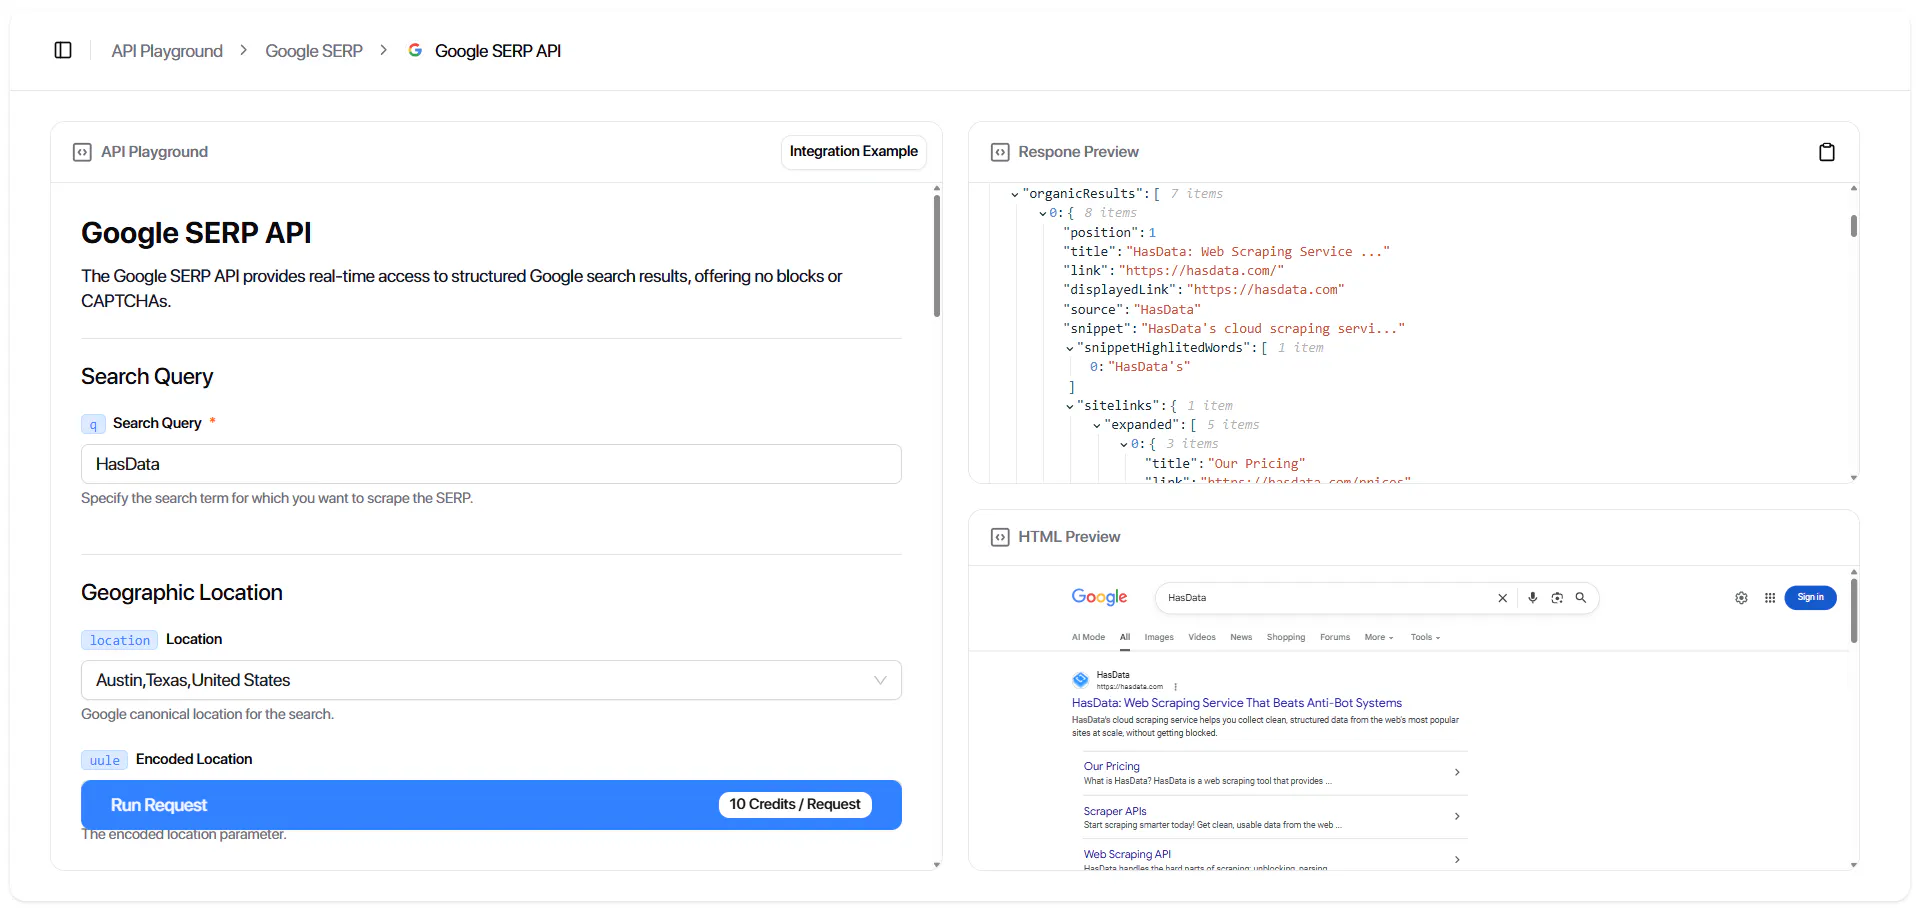
Task: Switch to AI Mode tab
Action: (1088, 637)
